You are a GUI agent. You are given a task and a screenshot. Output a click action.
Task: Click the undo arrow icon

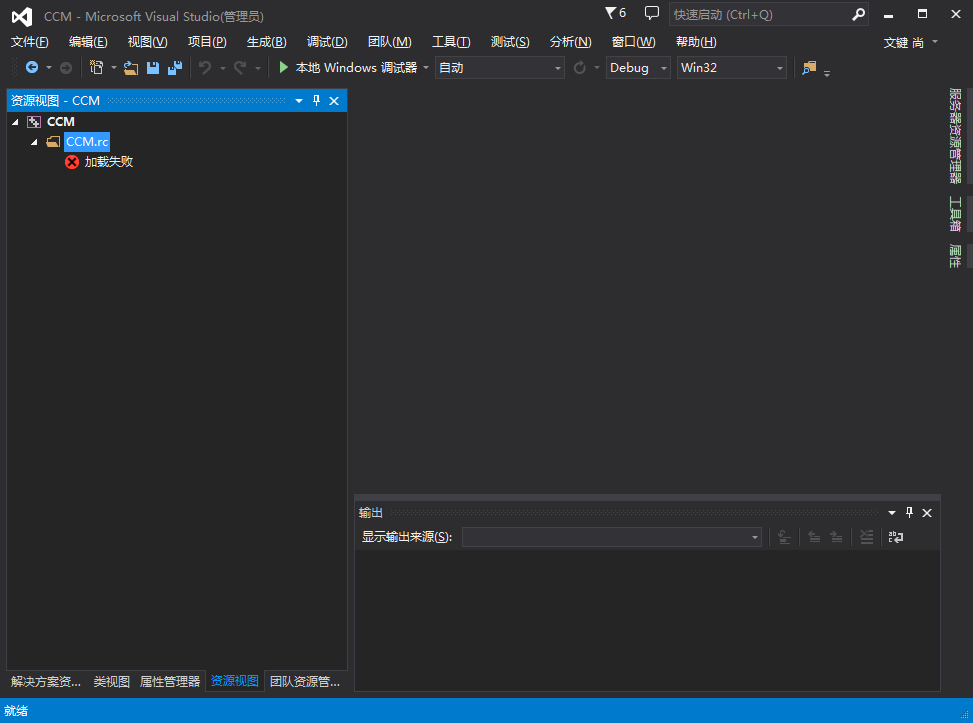click(205, 67)
